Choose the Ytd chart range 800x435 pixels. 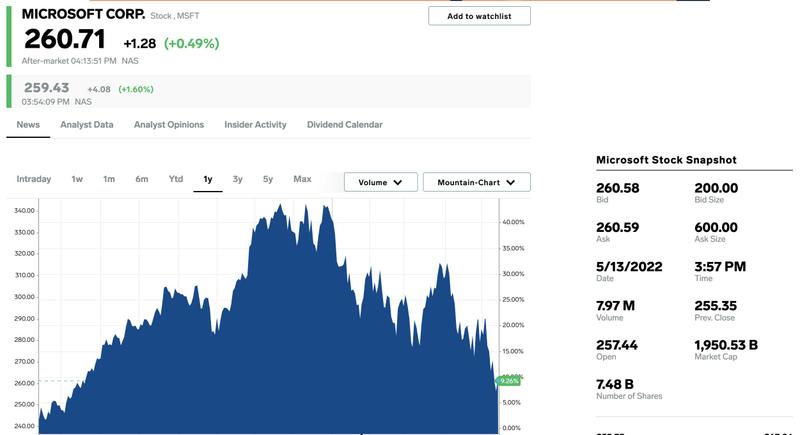176,179
